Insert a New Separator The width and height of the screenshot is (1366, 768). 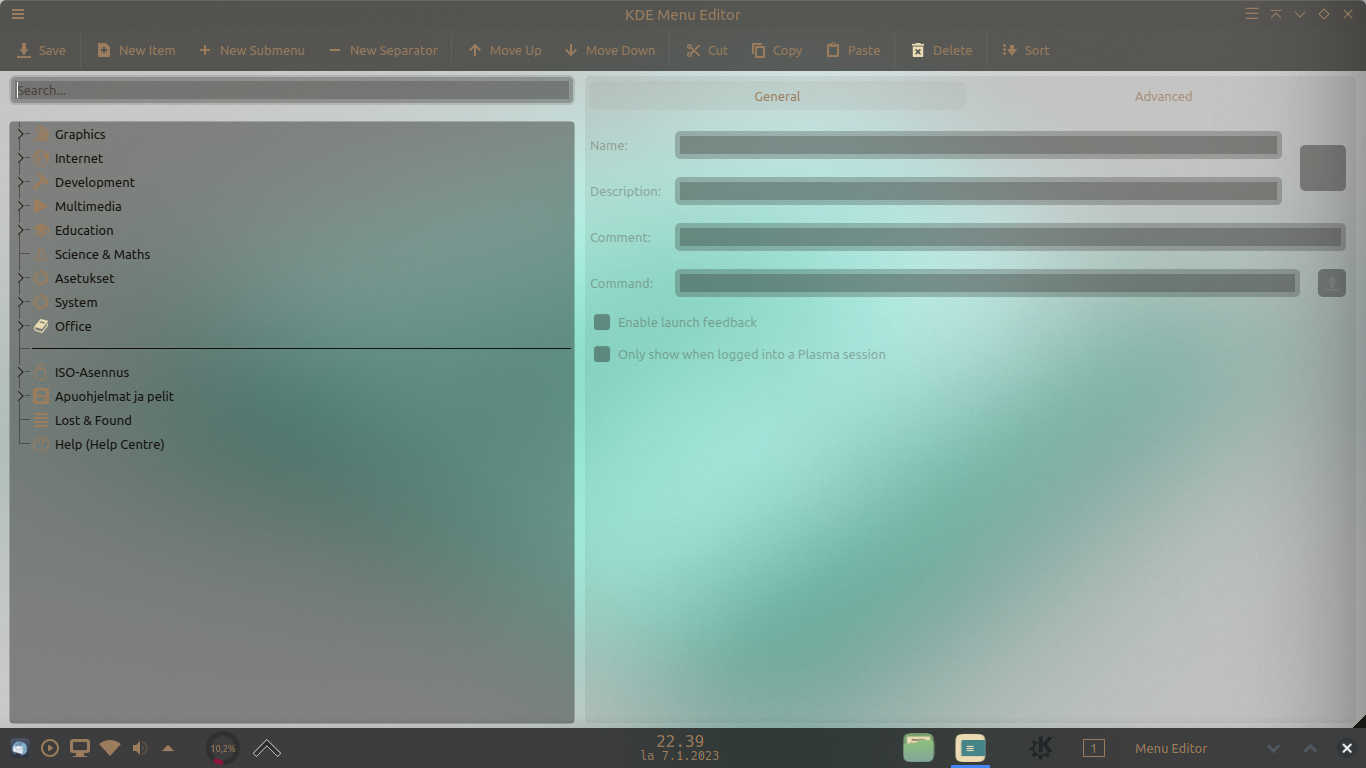(x=382, y=50)
